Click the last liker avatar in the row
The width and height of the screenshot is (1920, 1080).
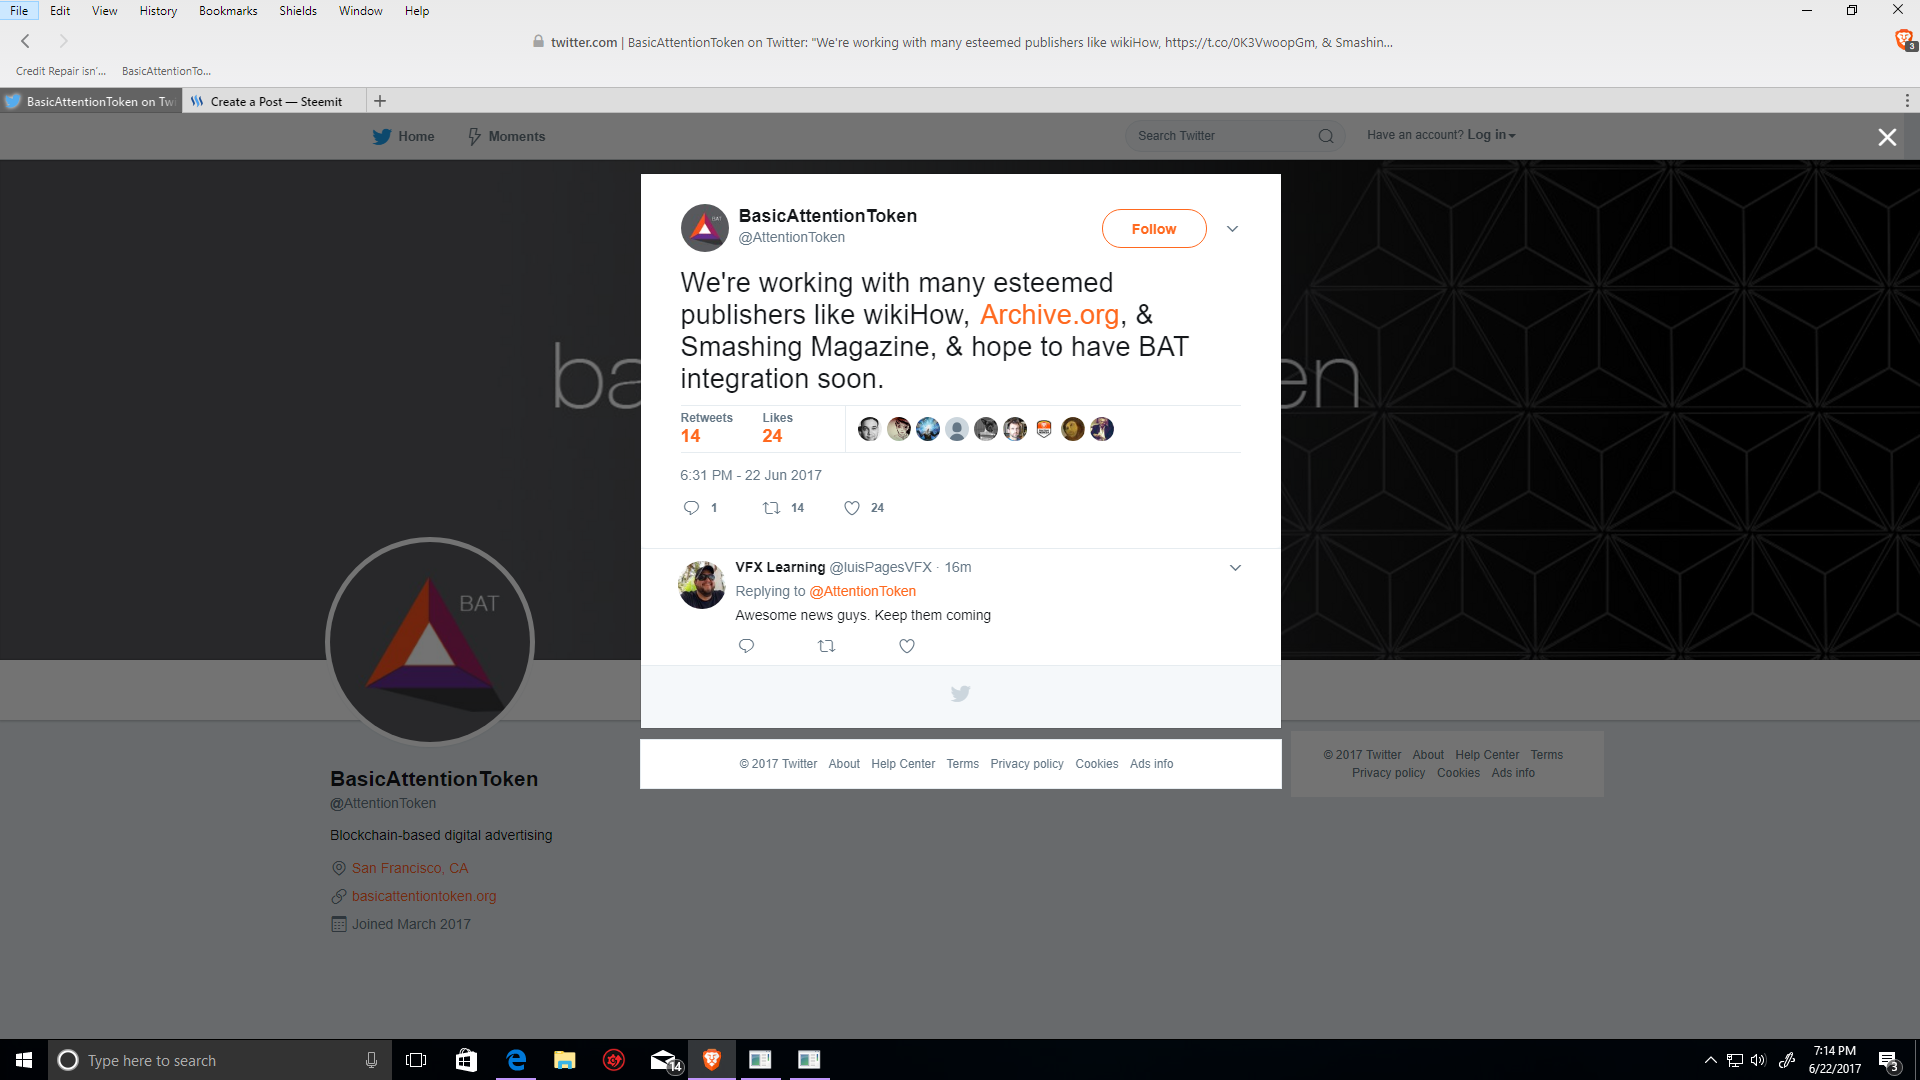pos(1102,429)
